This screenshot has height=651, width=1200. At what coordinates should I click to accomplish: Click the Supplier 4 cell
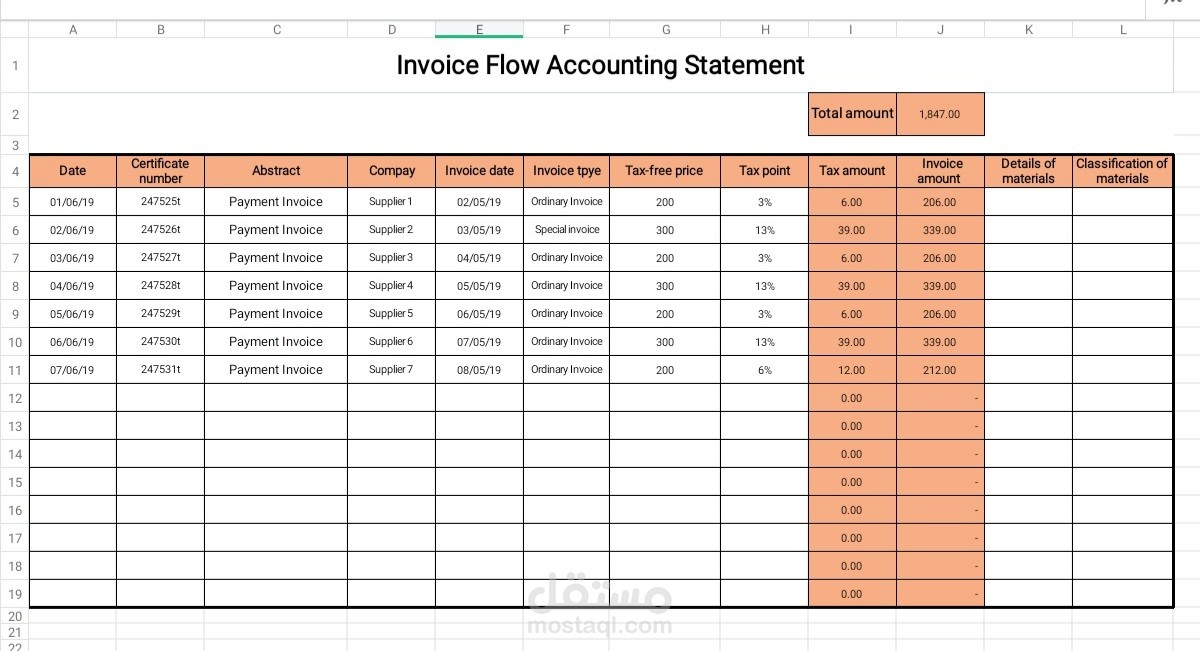391,286
